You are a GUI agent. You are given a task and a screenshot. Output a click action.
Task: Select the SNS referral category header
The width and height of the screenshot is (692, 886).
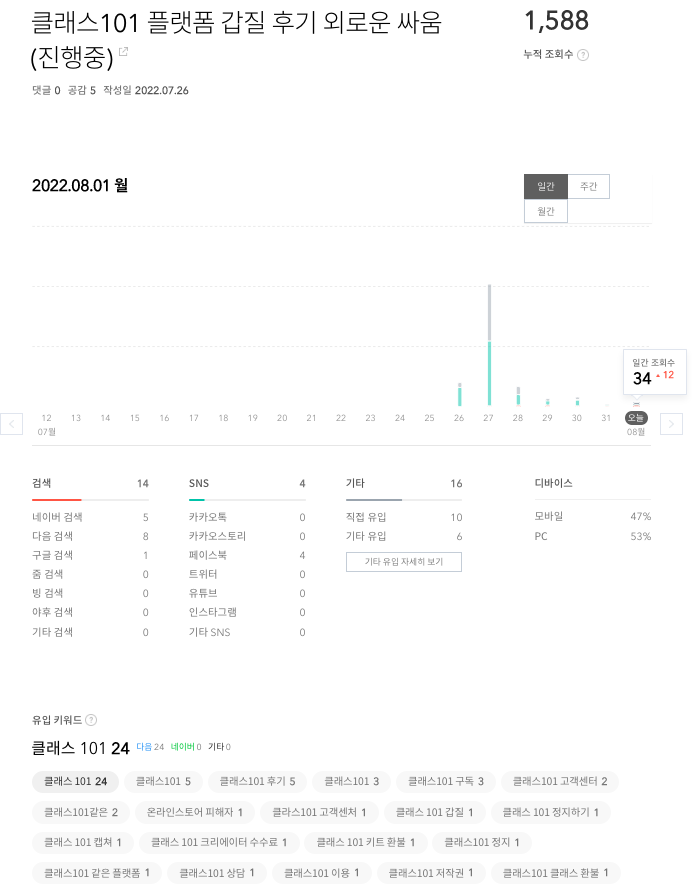click(x=247, y=484)
